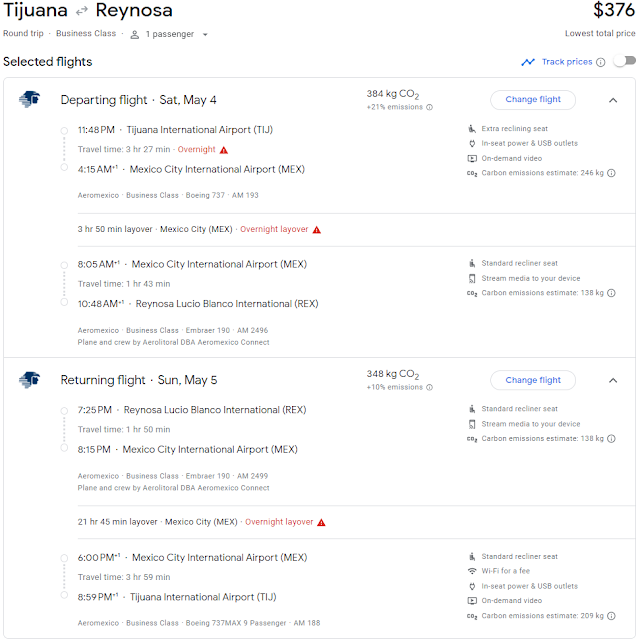Viewport: 638px width, 640px height.
Task: Click the 8:05 AM Mexico City departure line
Action: point(192,264)
